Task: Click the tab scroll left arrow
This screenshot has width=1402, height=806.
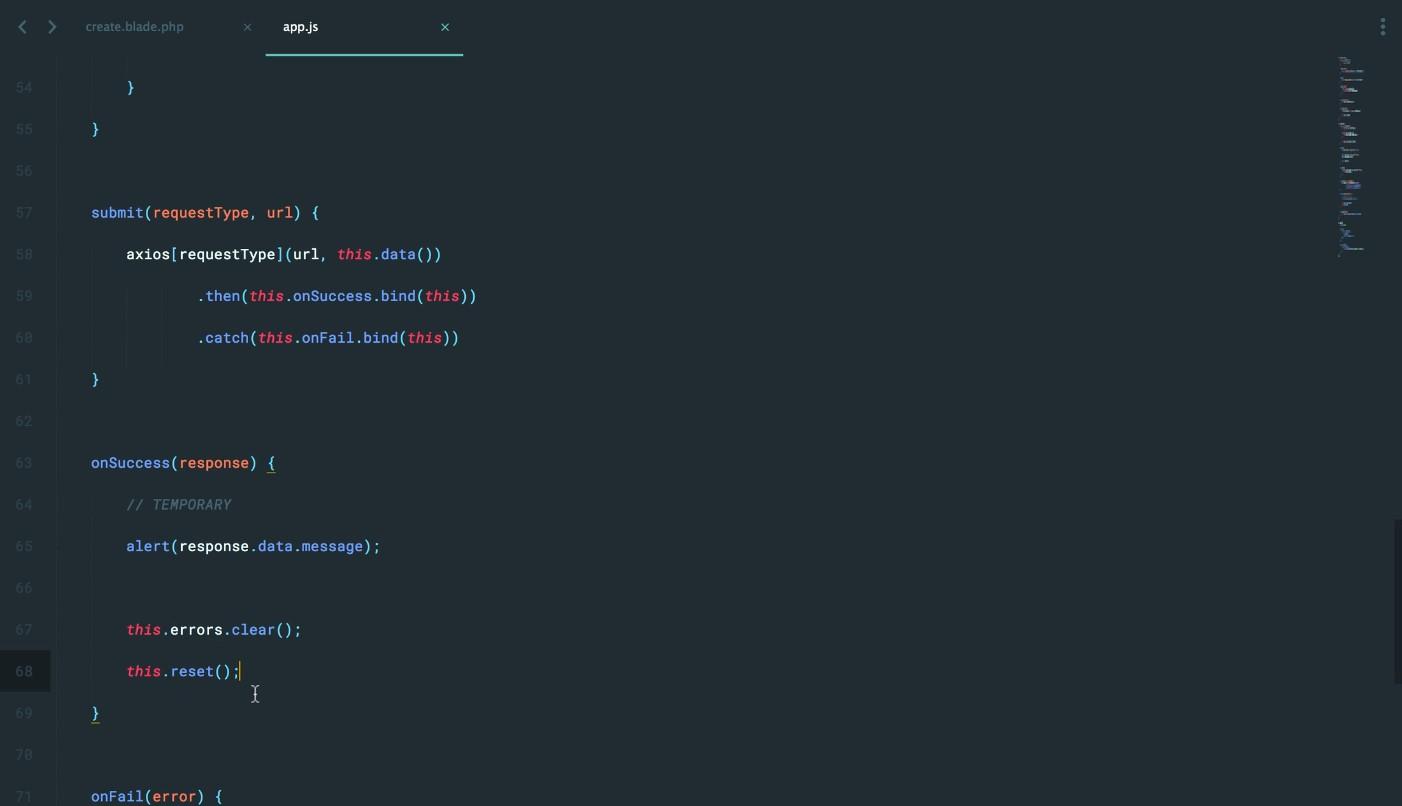Action: point(23,27)
